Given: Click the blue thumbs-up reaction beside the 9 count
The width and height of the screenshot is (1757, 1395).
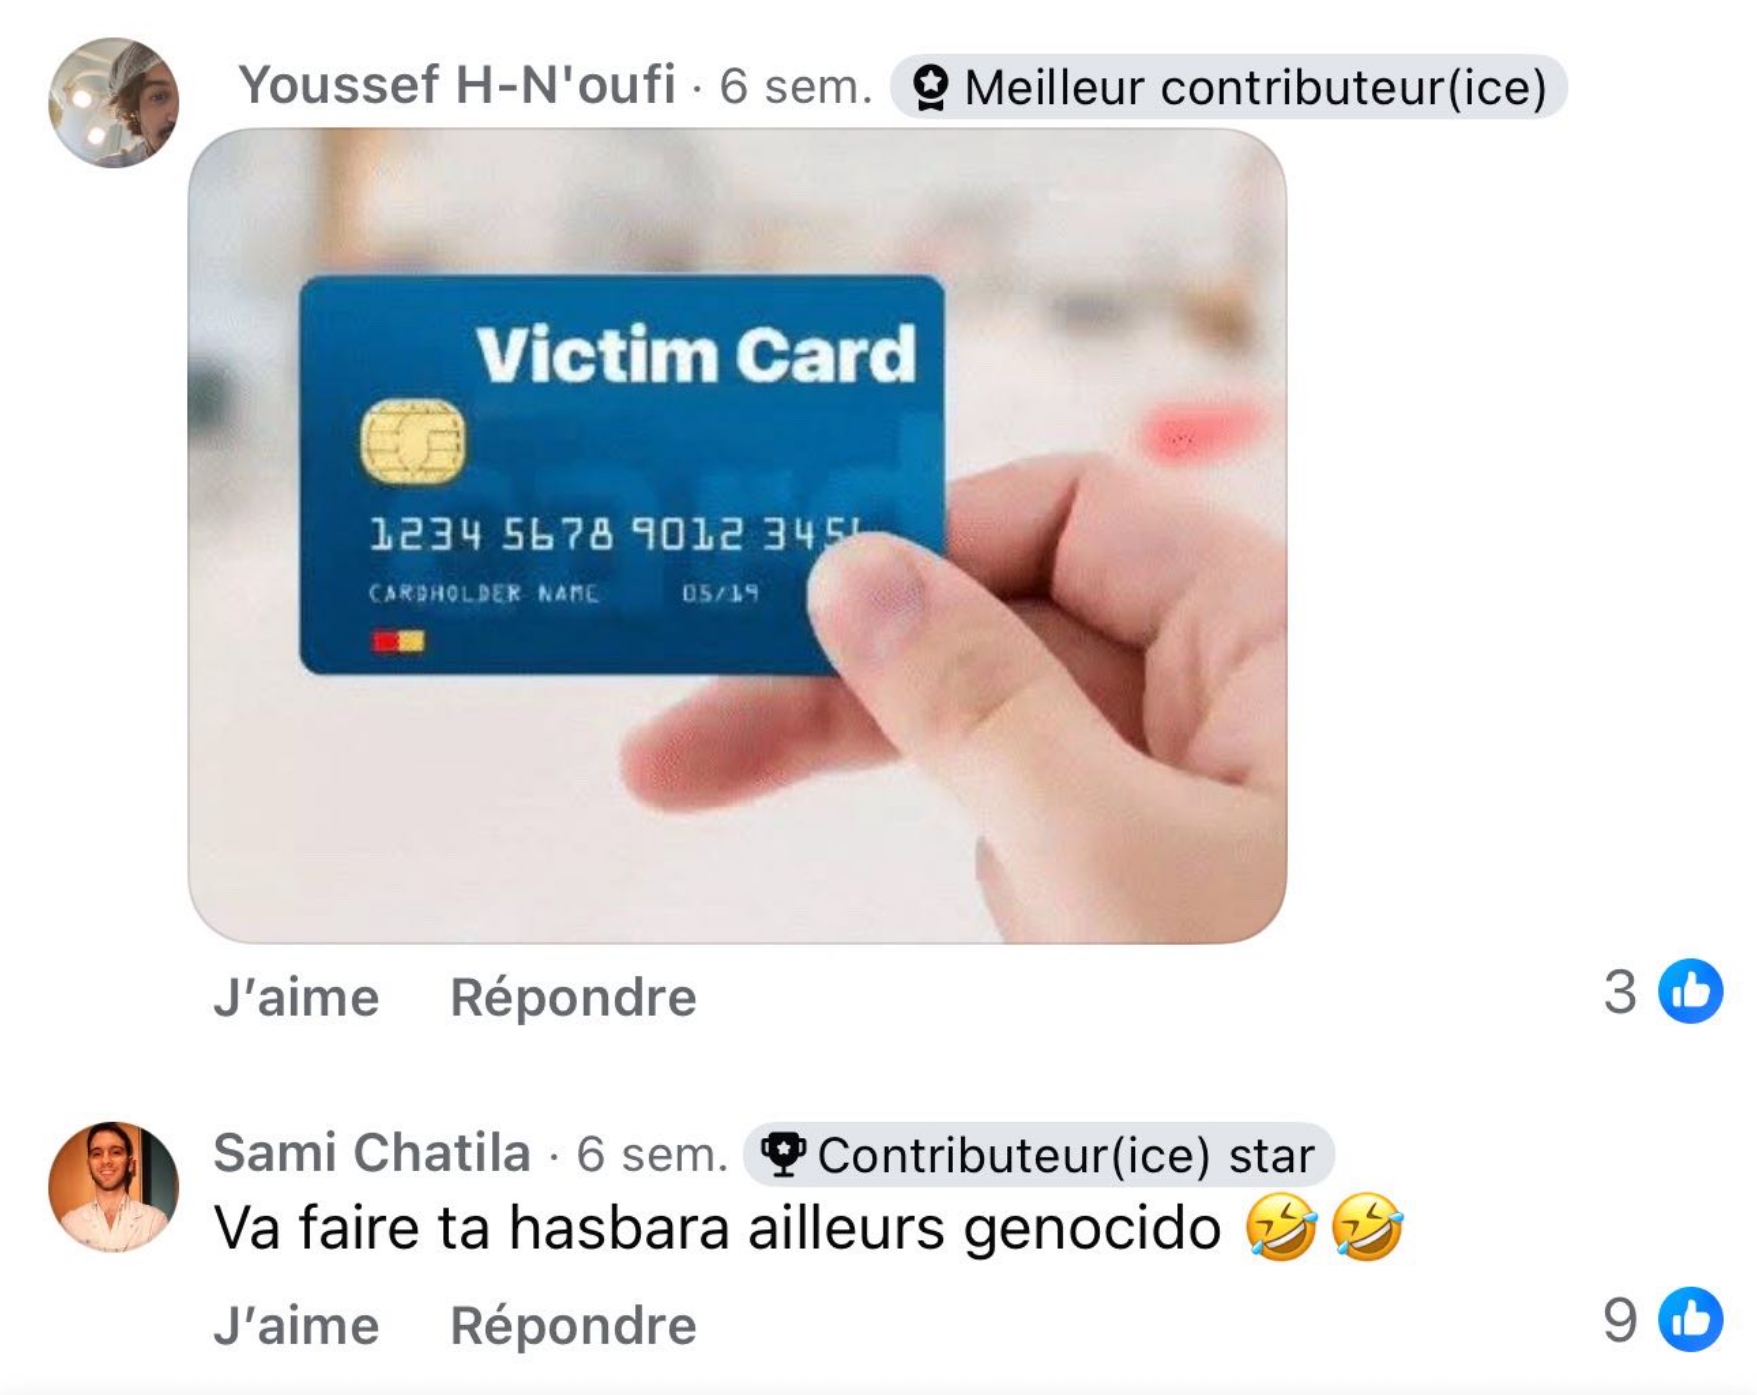Looking at the screenshot, I should click(1690, 1319).
